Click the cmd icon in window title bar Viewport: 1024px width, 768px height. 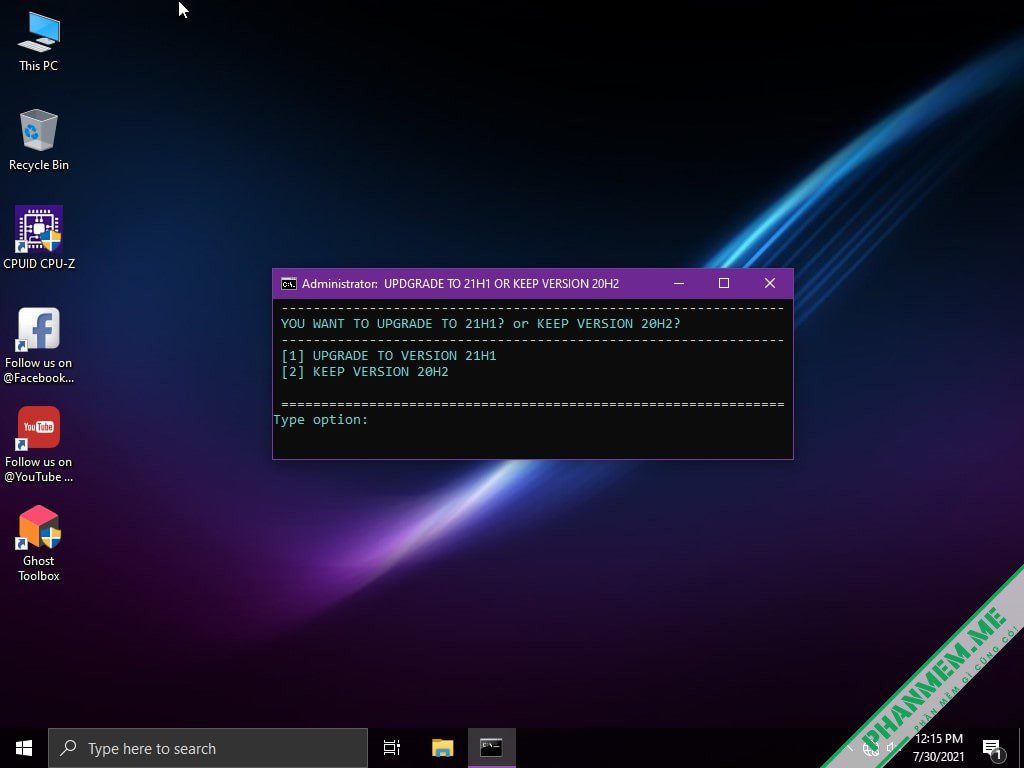click(x=288, y=283)
